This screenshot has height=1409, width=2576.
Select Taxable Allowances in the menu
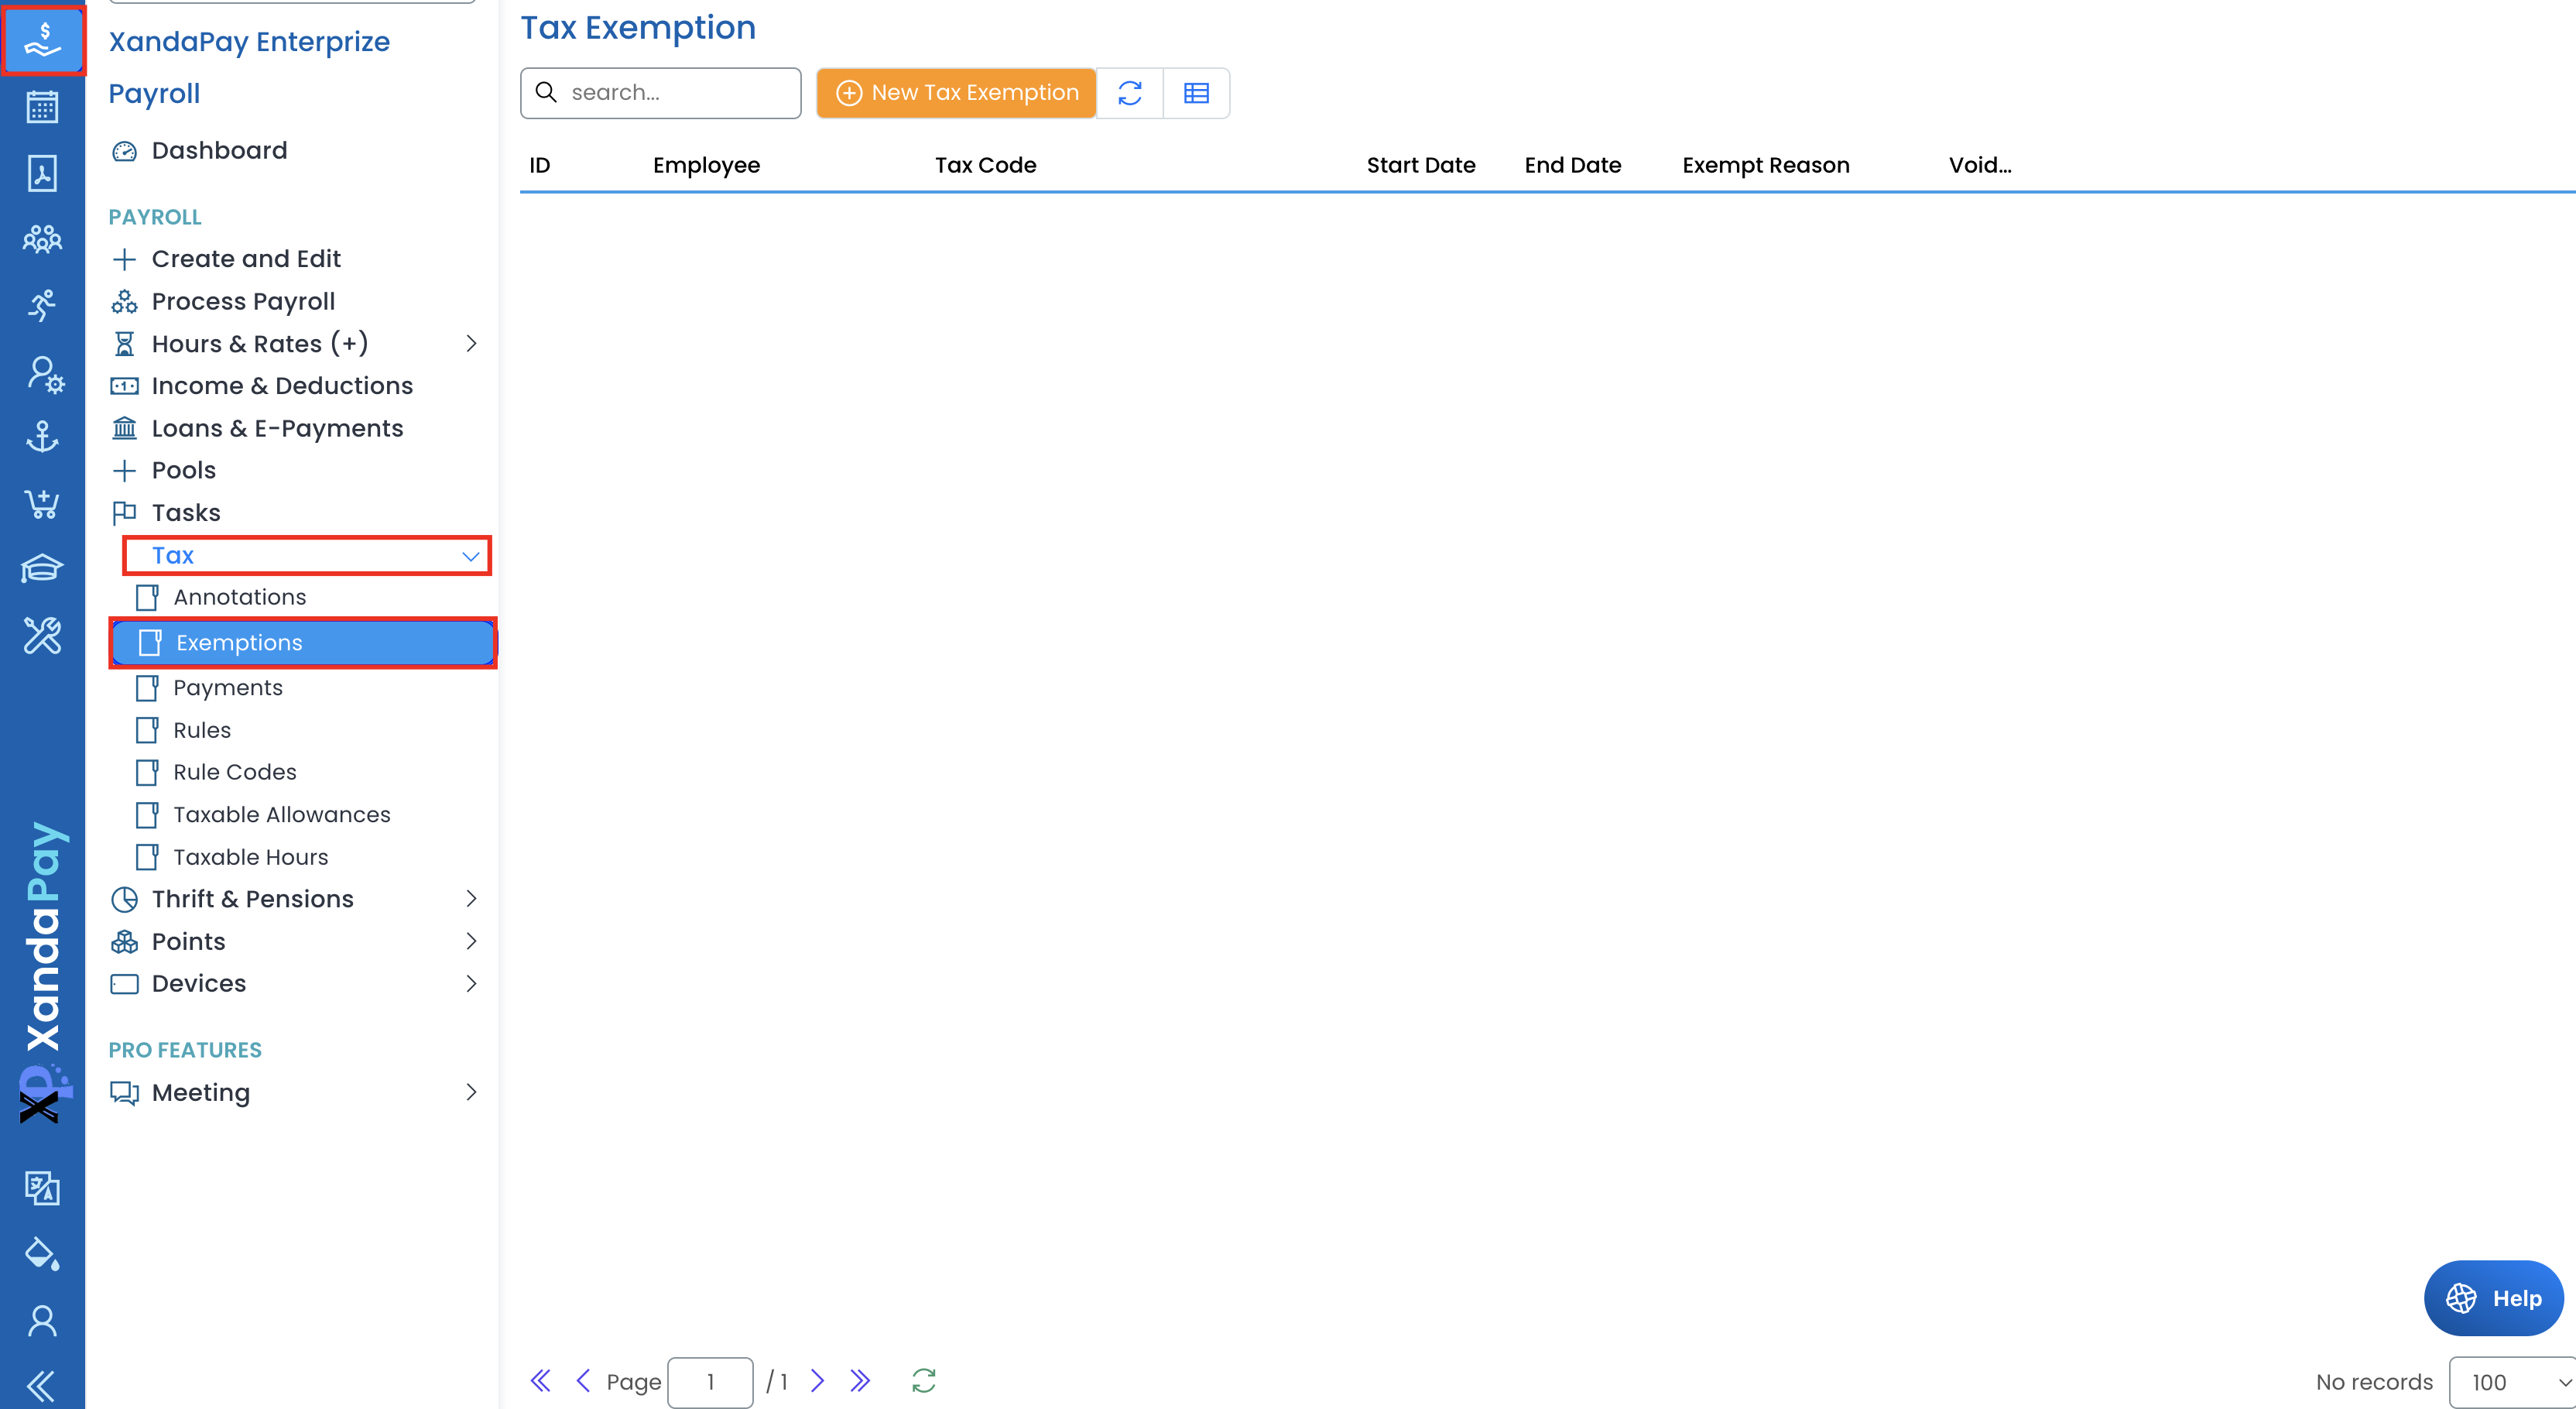281,815
